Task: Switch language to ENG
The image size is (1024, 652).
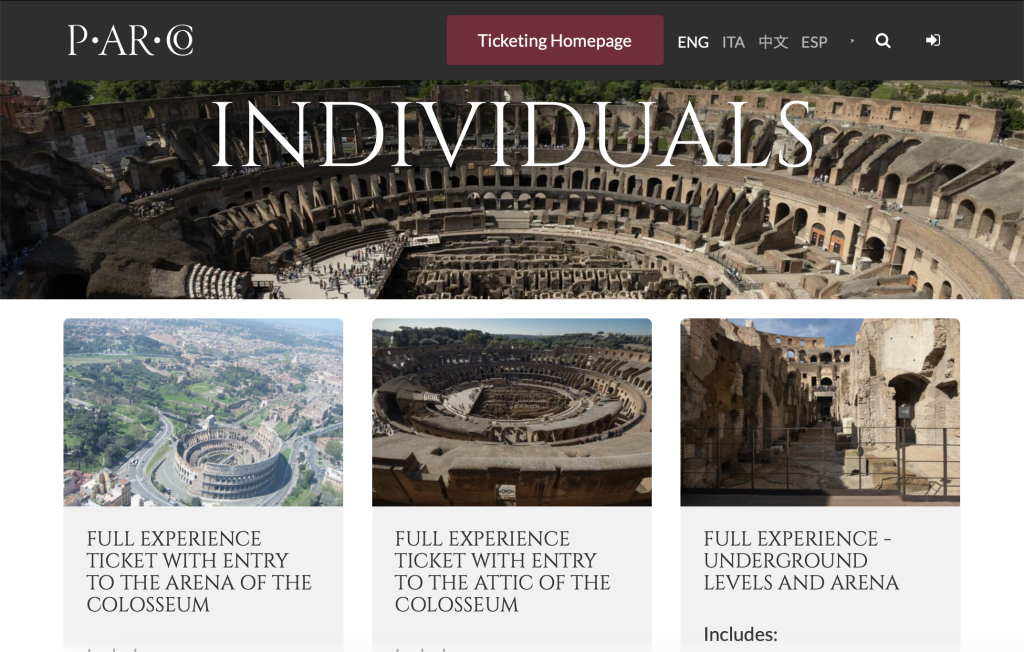Action: (693, 42)
